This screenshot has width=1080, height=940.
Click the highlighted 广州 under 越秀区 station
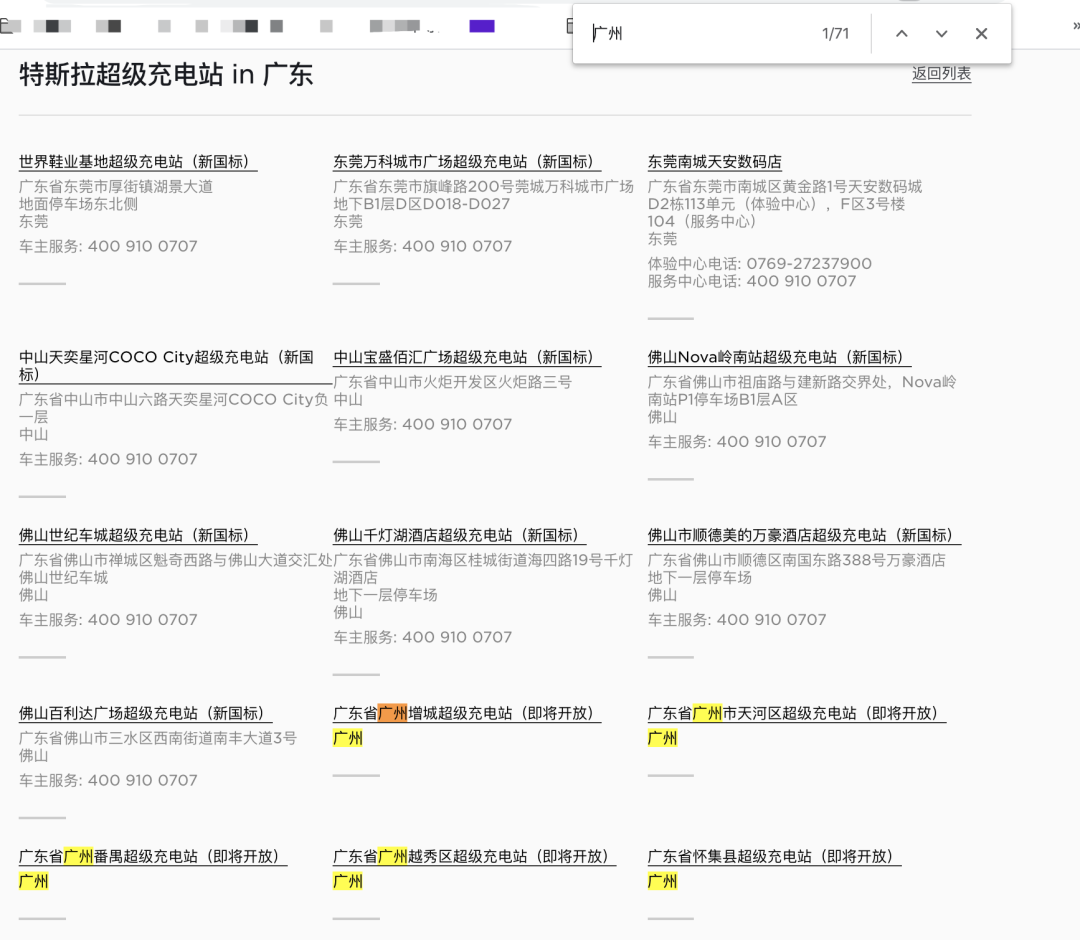[348, 881]
